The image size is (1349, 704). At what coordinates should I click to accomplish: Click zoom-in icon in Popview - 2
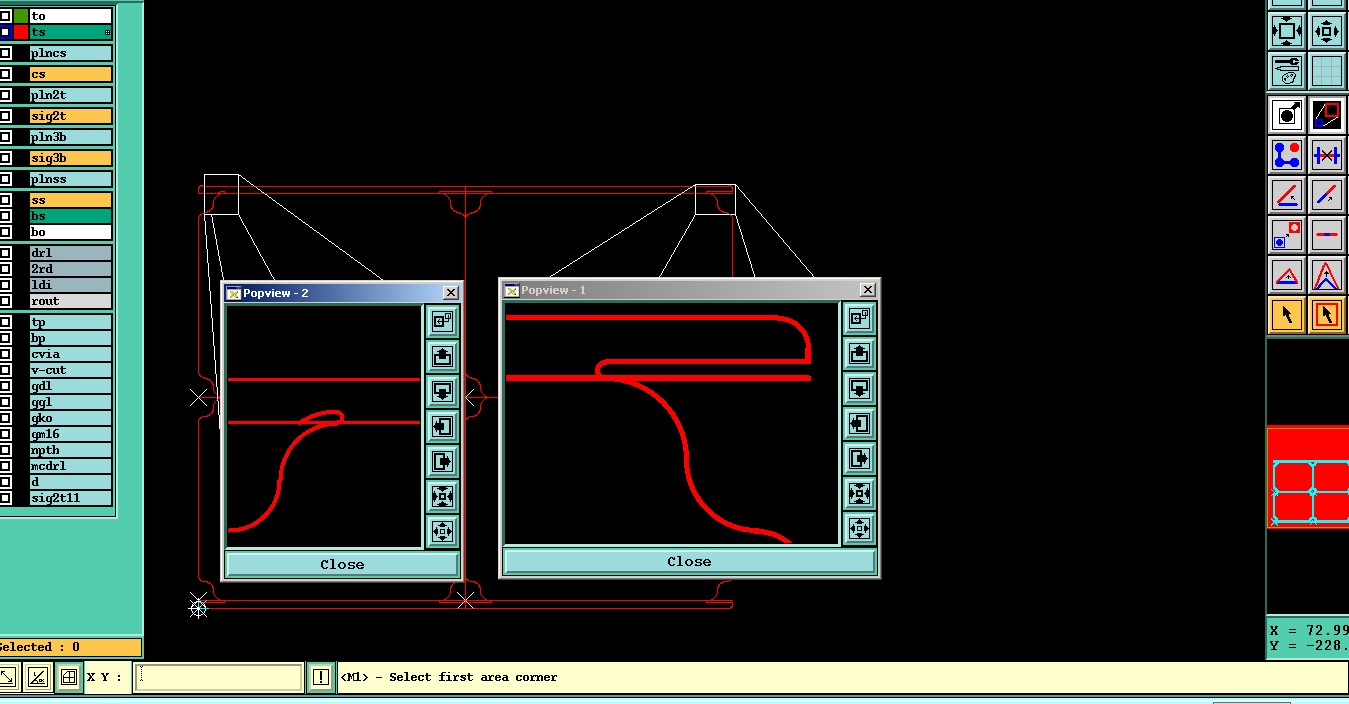tap(442, 496)
